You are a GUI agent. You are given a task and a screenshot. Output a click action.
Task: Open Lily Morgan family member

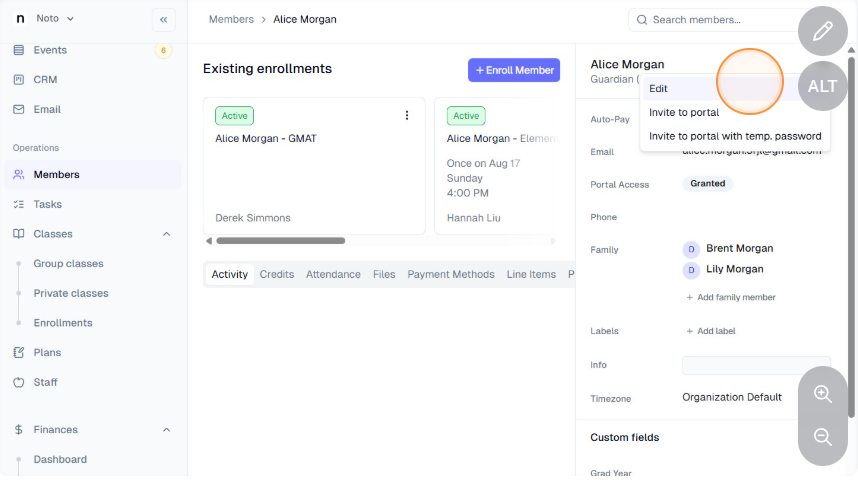735,269
